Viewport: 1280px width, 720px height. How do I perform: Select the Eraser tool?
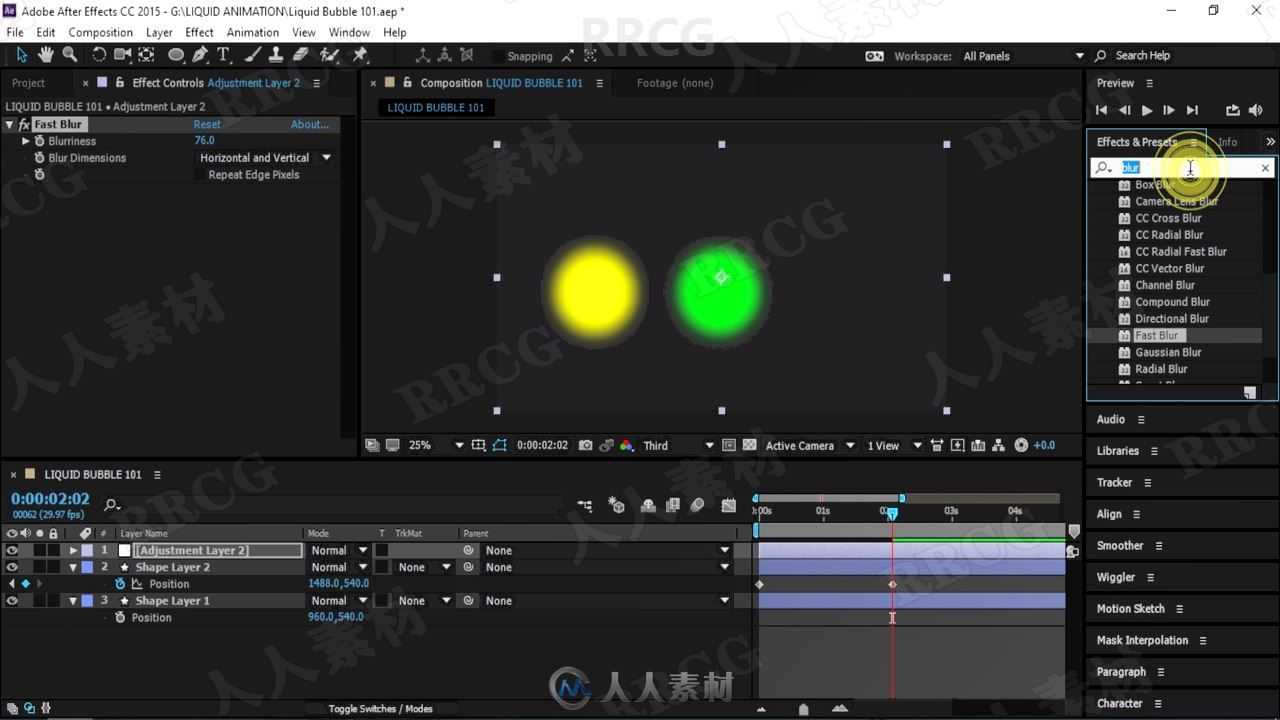301,55
